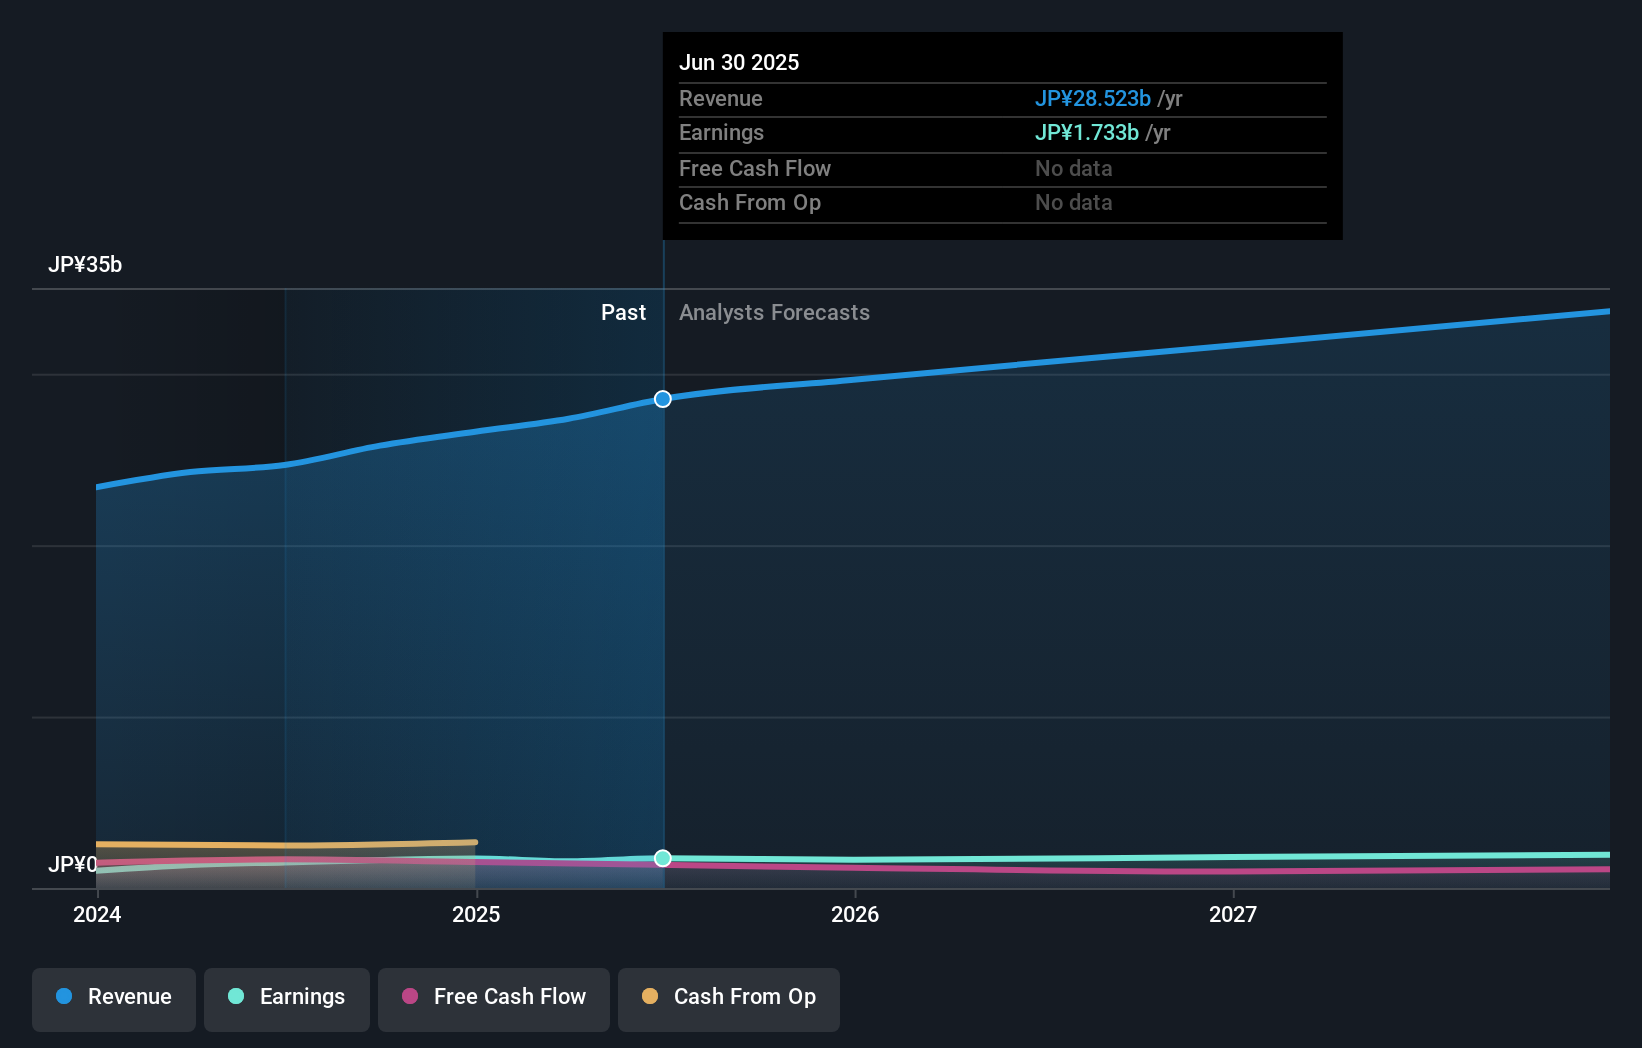Click the Earnings tooltip row label
This screenshot has height=1048, width=1642.
point(722,132)
